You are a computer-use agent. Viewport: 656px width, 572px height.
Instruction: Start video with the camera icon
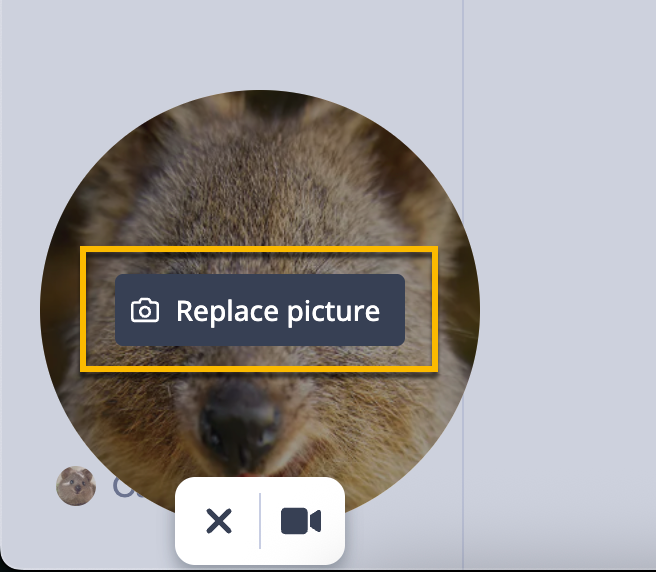(x=301, y=521)
